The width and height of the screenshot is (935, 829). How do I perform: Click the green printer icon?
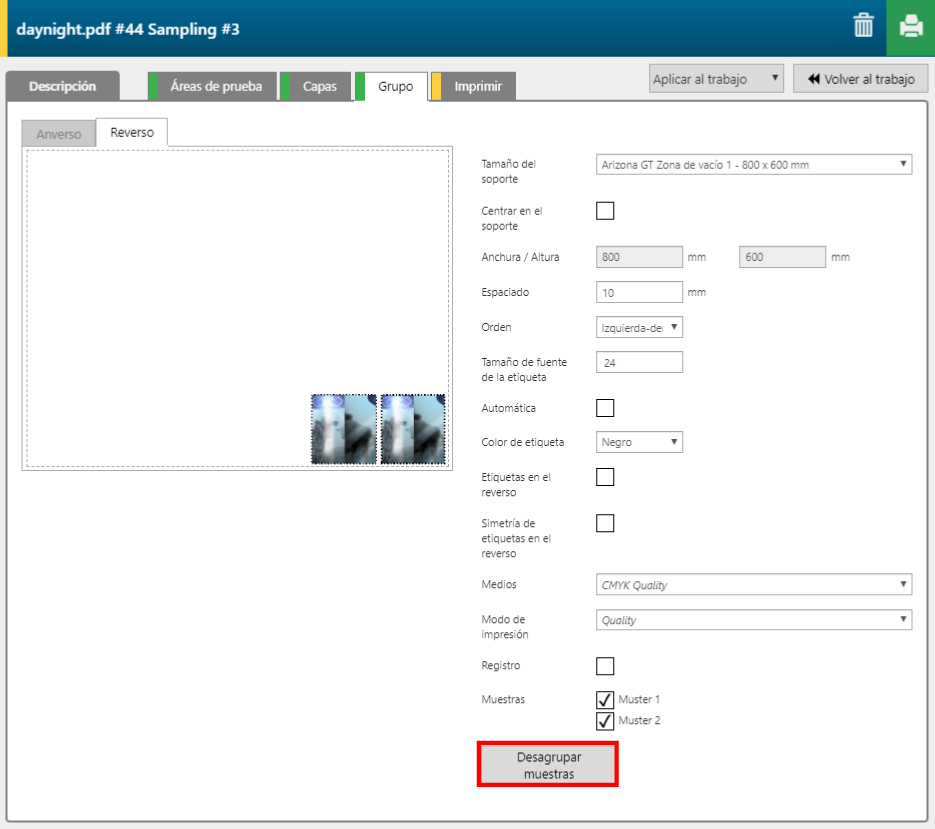[x=910, y=27]
